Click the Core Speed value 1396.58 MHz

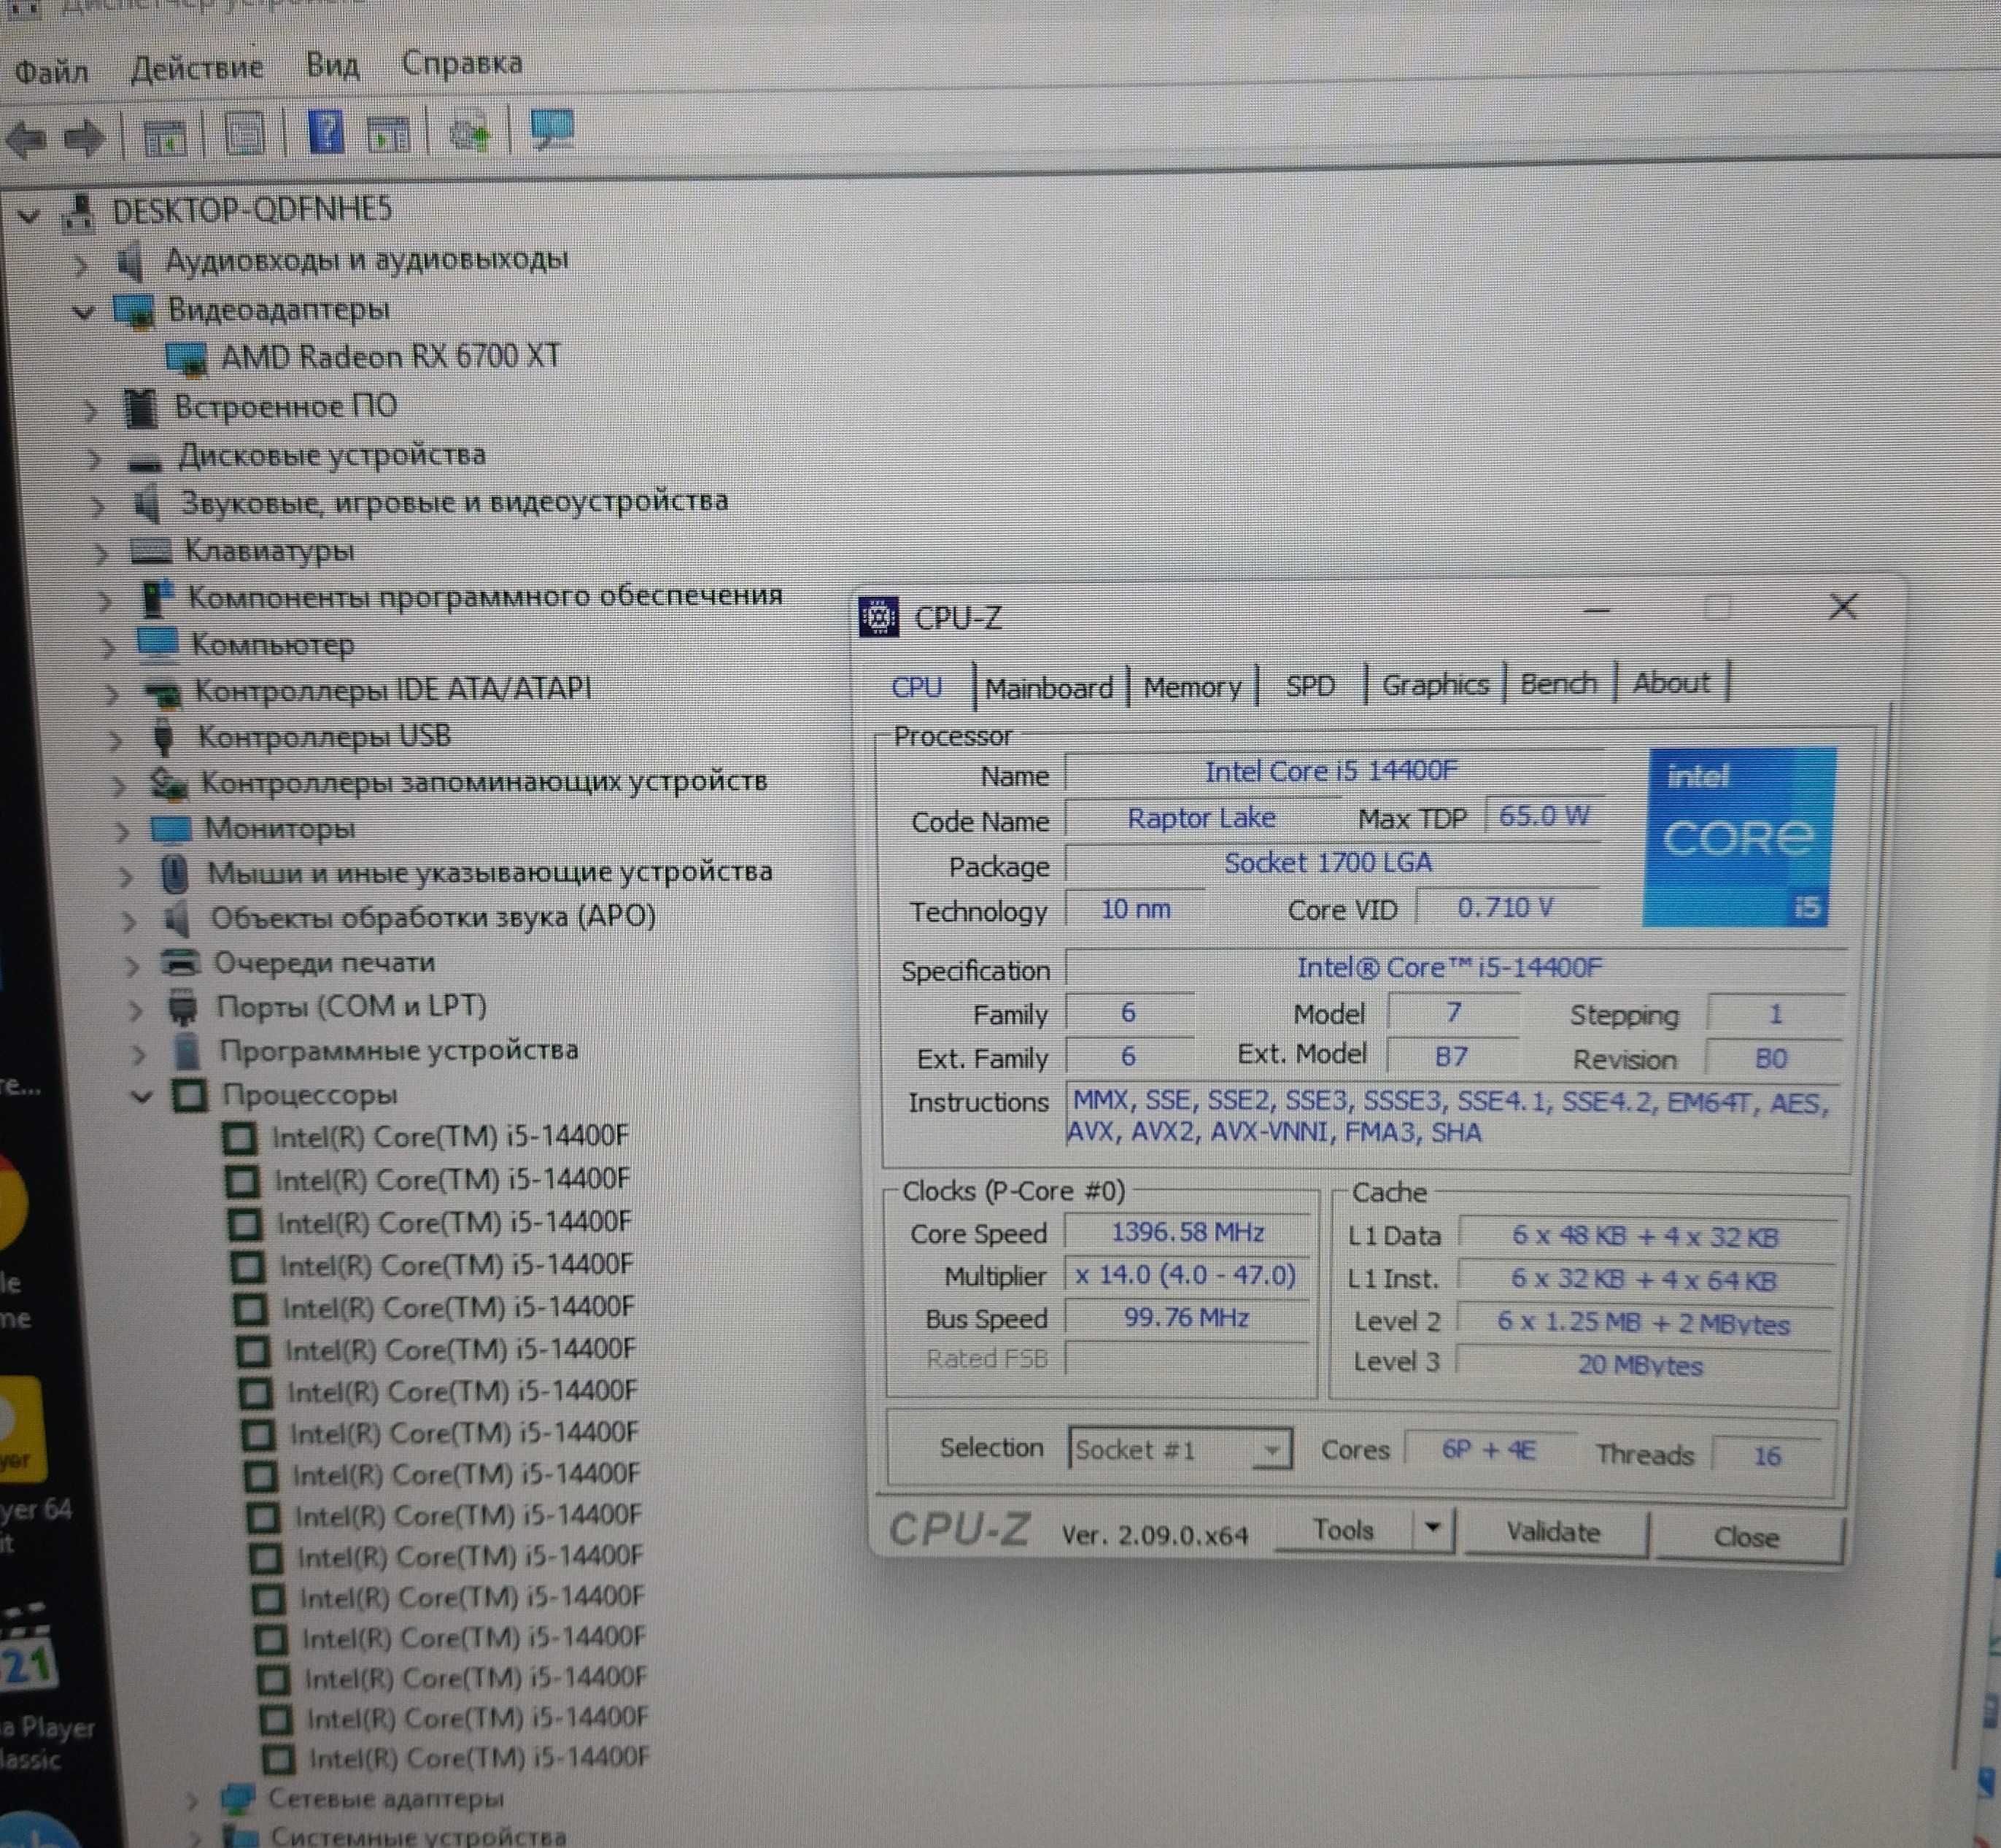point(1187,1233)
